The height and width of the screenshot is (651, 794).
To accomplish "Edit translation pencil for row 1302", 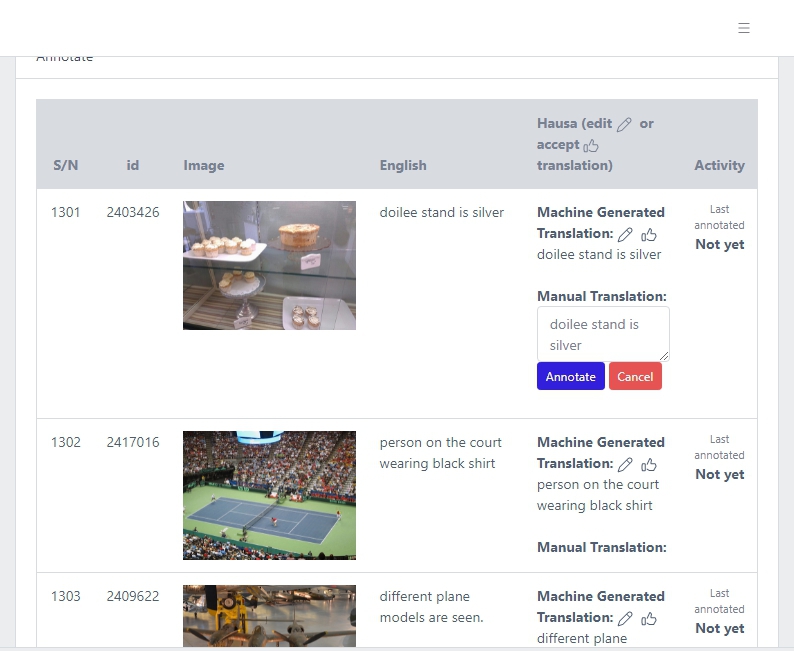I will (625, 465).
